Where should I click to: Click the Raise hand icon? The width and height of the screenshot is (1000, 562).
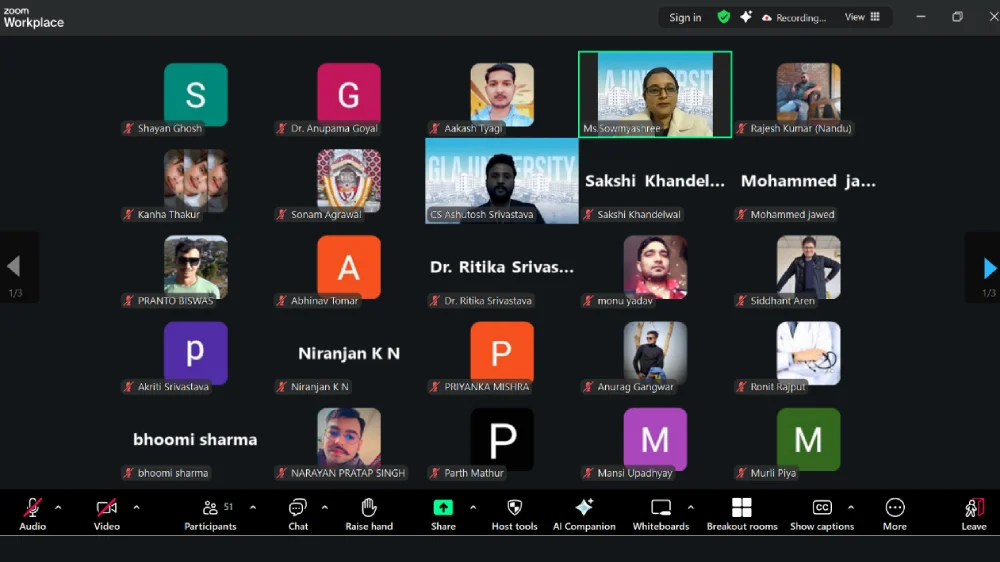[369, 514]
